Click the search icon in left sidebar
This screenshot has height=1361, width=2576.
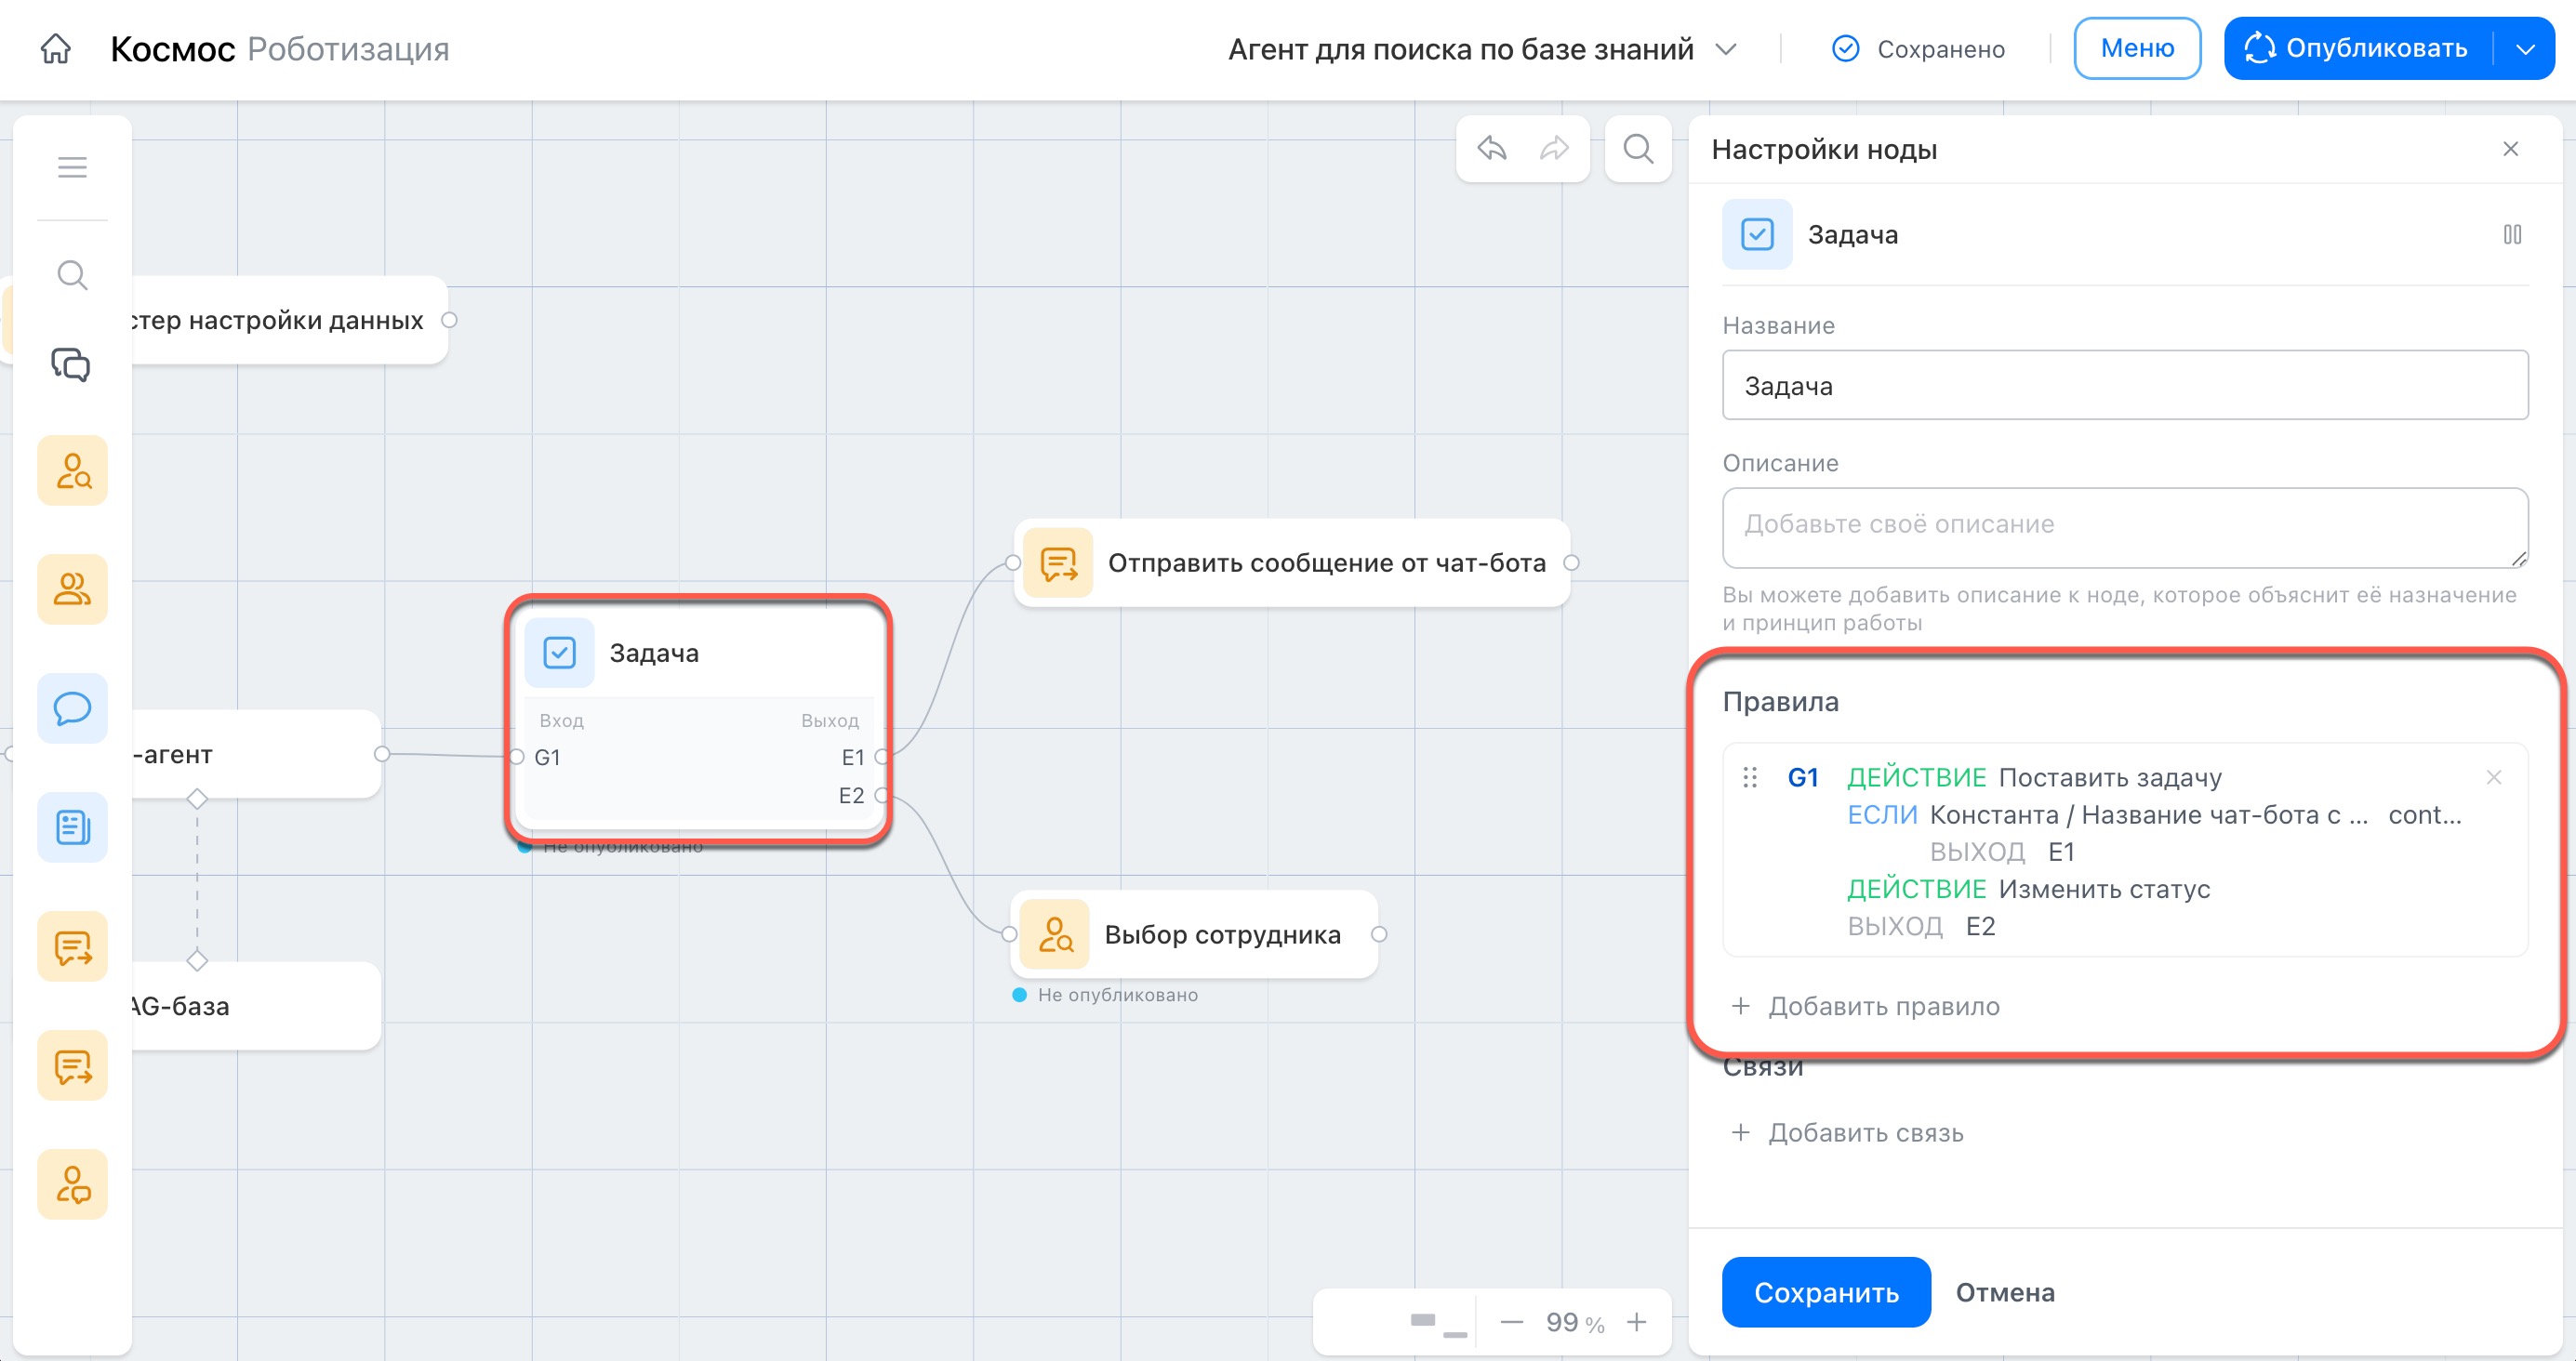(72, 274)
